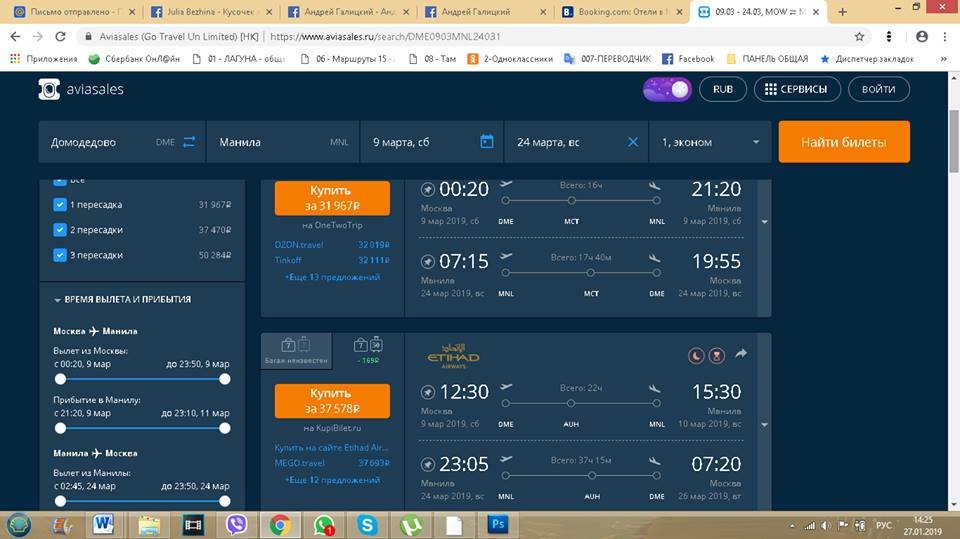Open Viber from the taskbar
Viewport: 960px width, 539px height.
point(236,525)
